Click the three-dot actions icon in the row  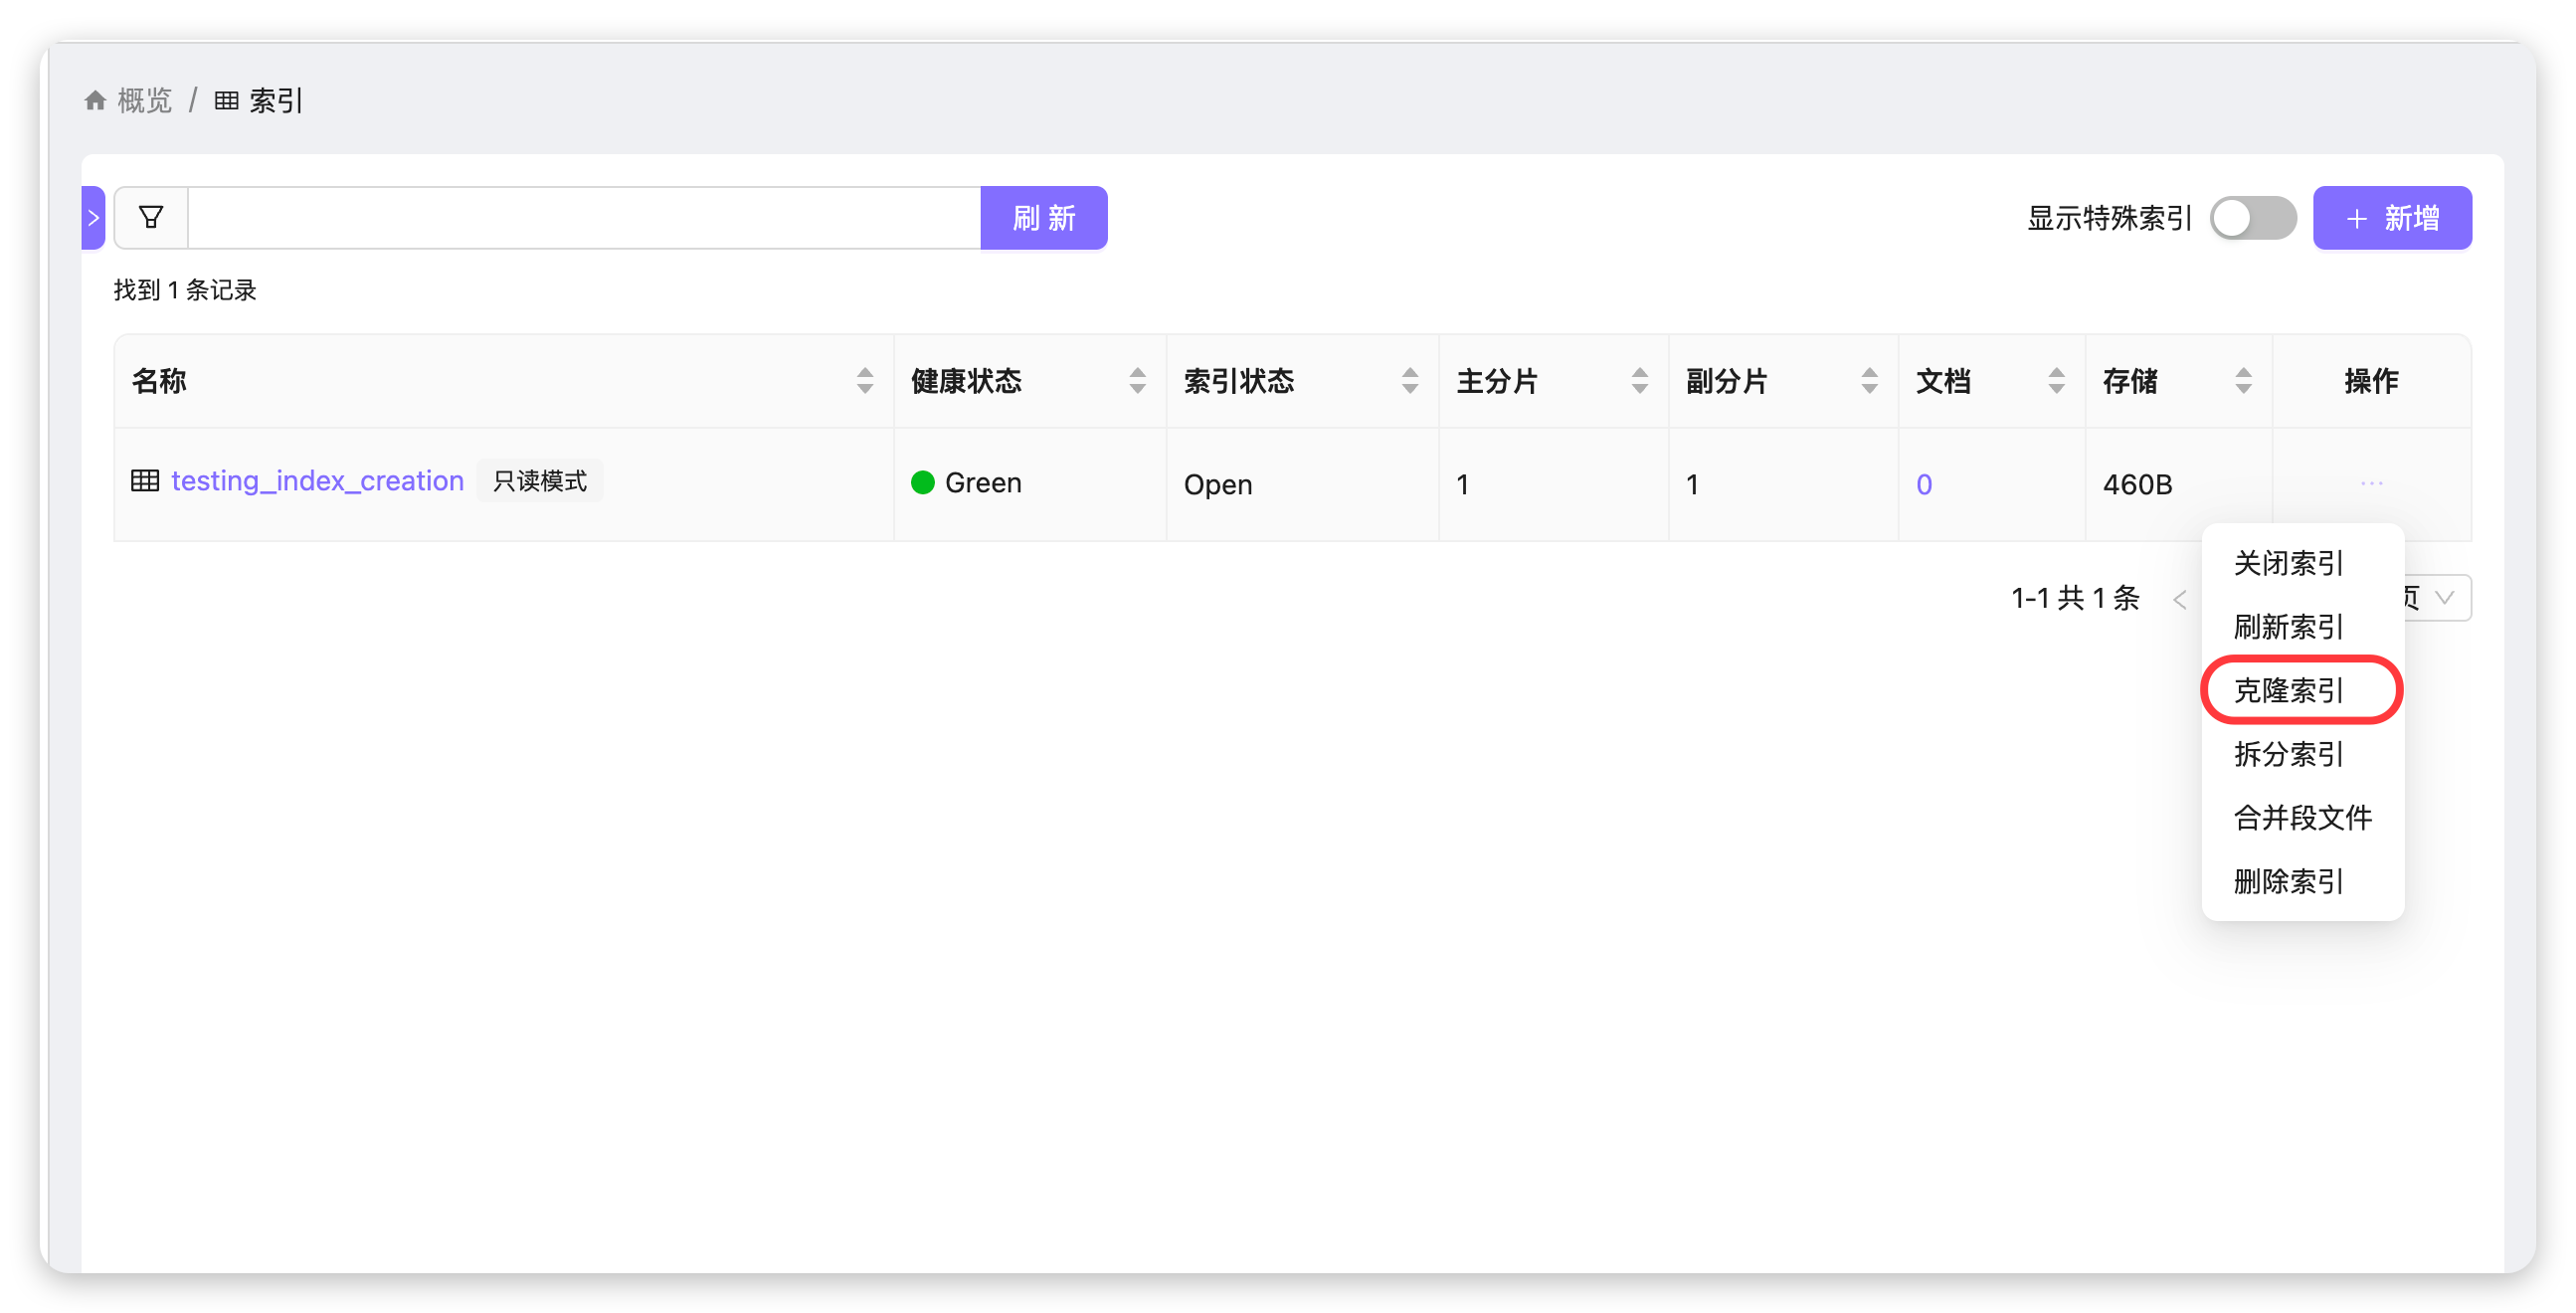[x=2371, y=483]
